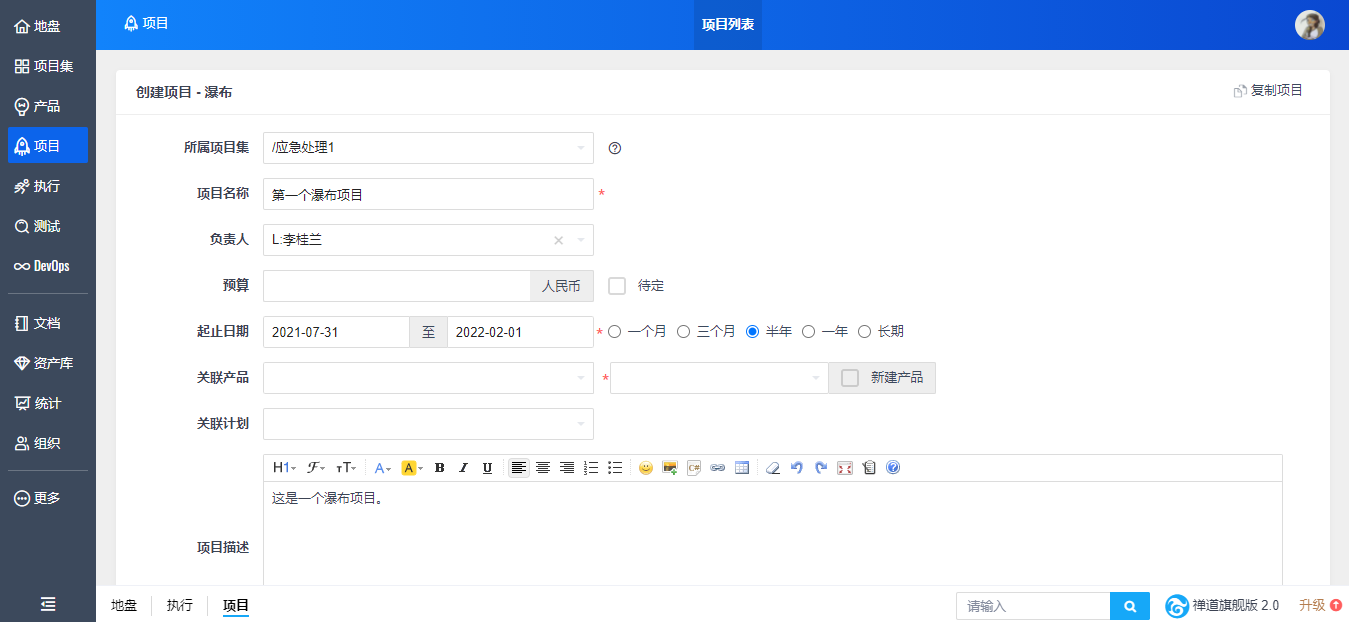Align description text right

tap(567, 467)
